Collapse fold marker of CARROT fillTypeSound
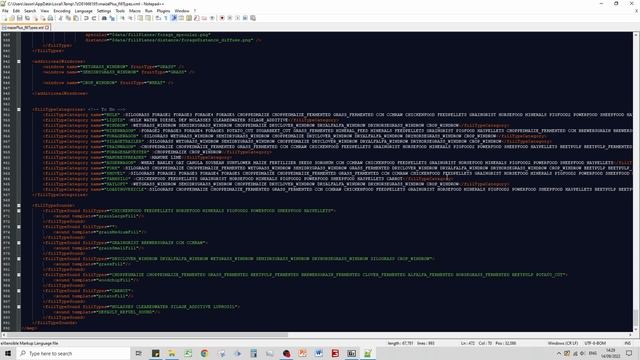Screen dimensions: 640x360 [x=19, y=291]
